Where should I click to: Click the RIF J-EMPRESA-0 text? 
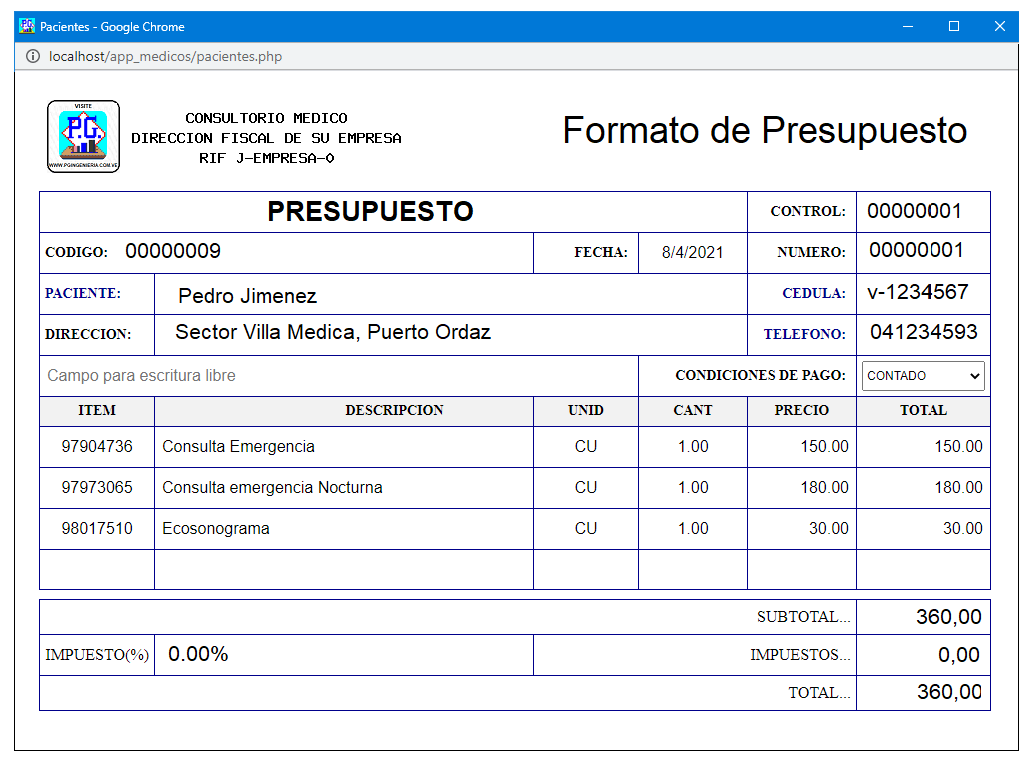click(266, 158)
